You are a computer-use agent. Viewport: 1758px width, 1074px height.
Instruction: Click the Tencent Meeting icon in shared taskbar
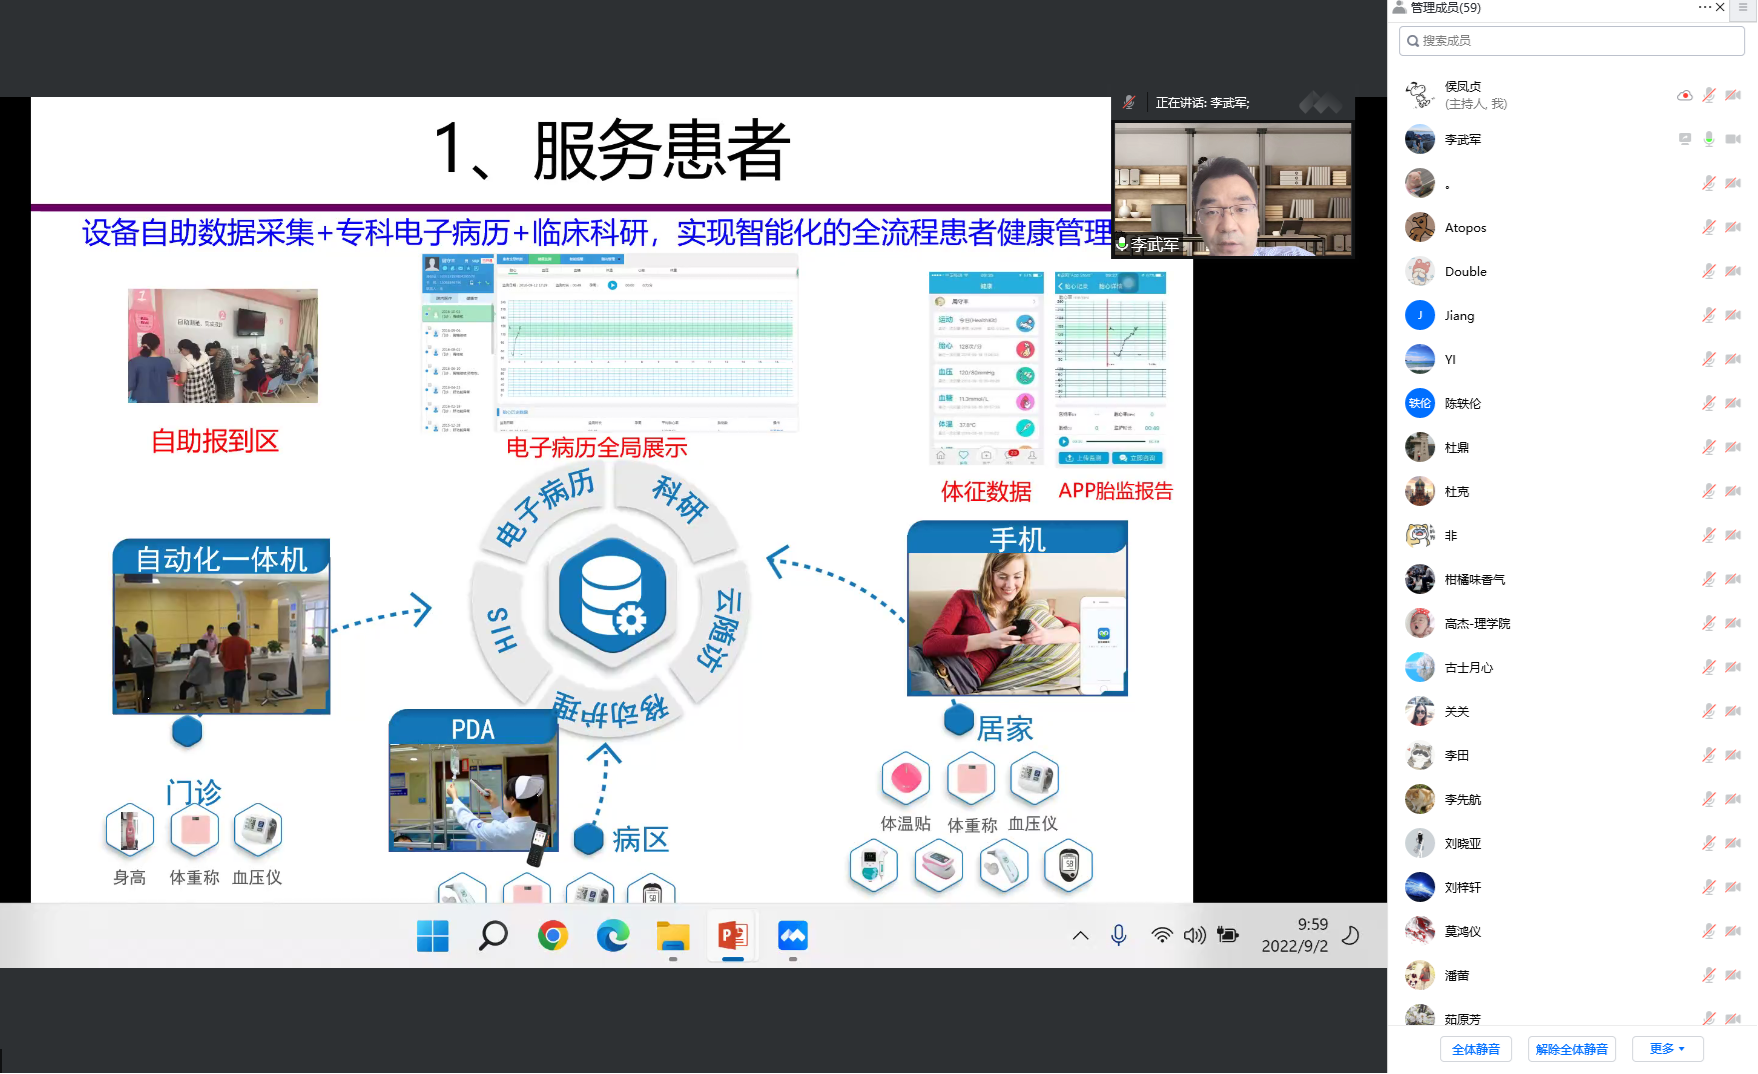(793, 936)
